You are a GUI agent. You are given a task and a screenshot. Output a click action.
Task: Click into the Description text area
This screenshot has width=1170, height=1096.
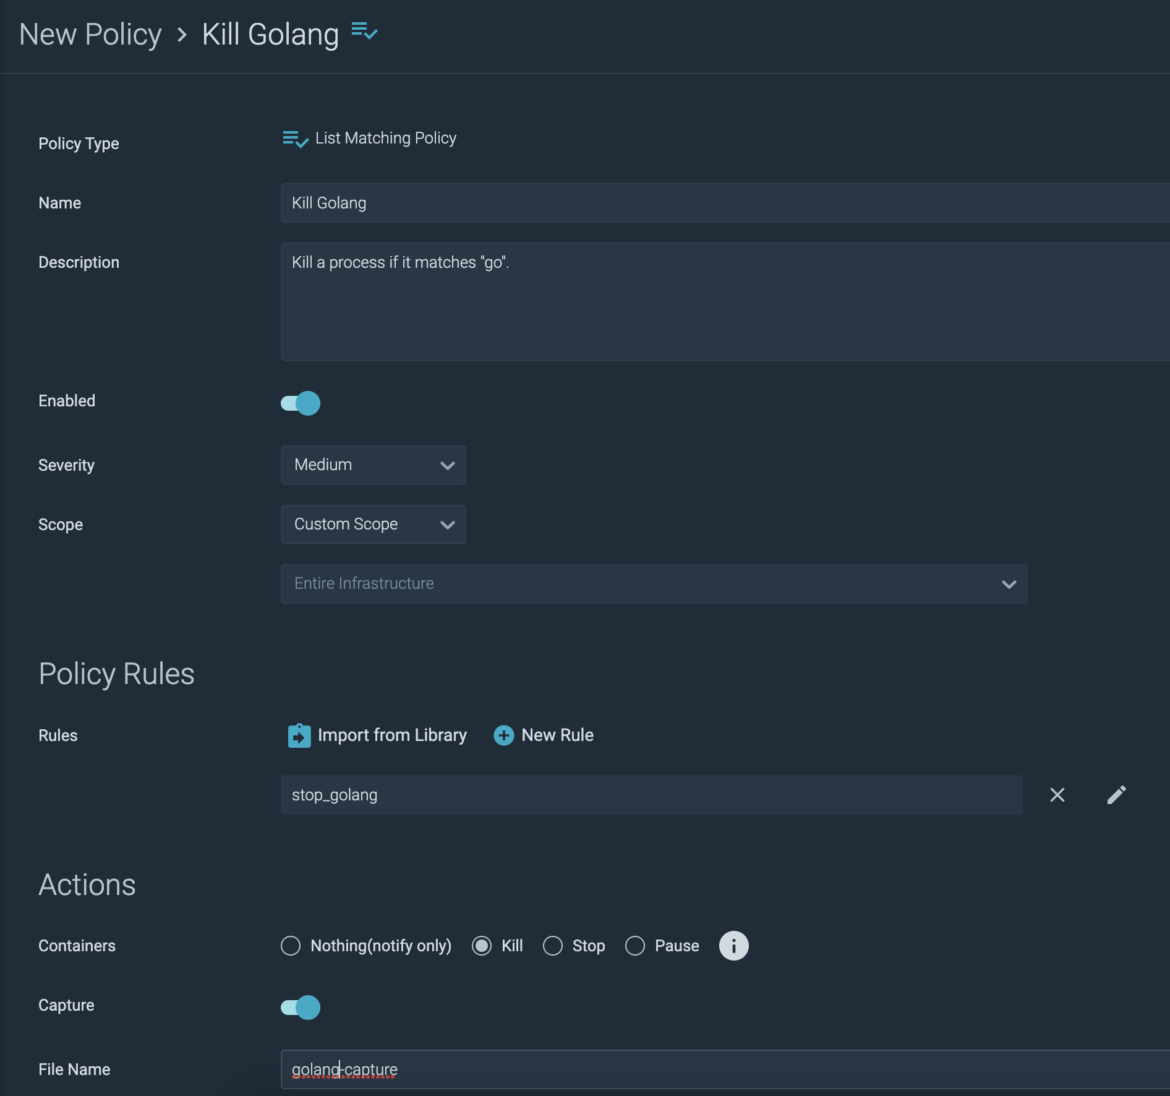725,302
